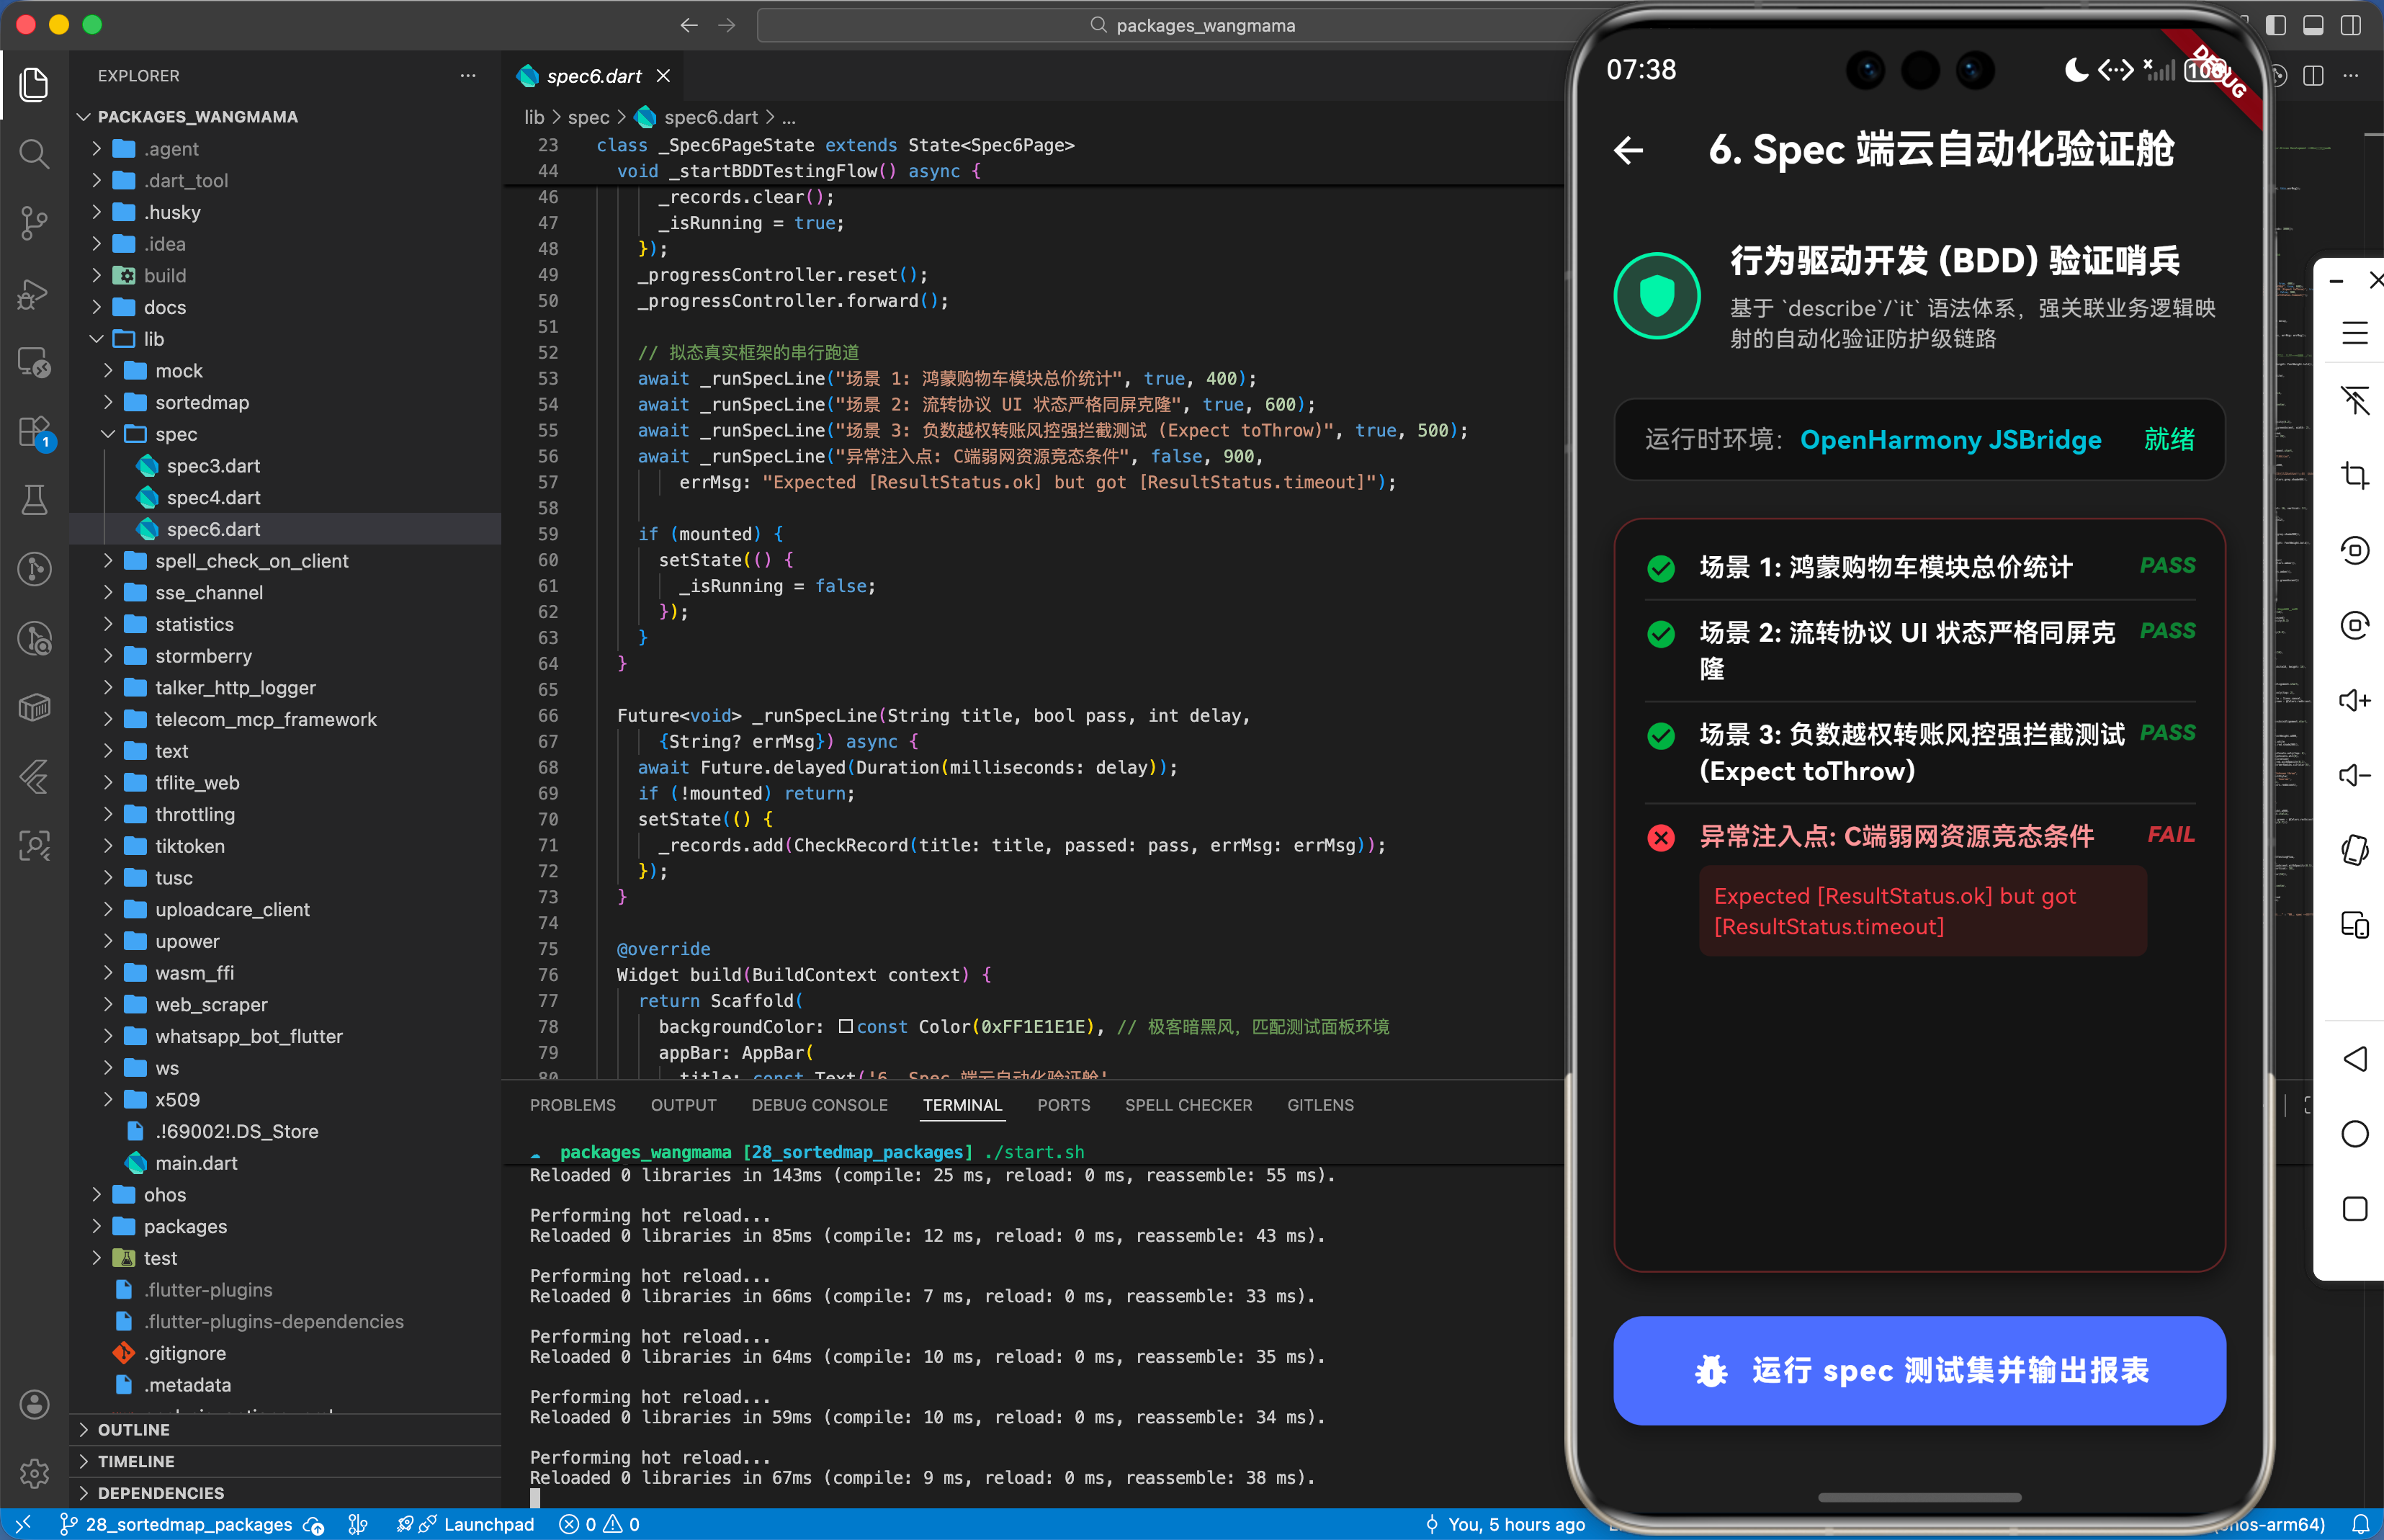Open the Testing flask icon view
This screenshot has height=1540, width=2384.
[34, 499]
